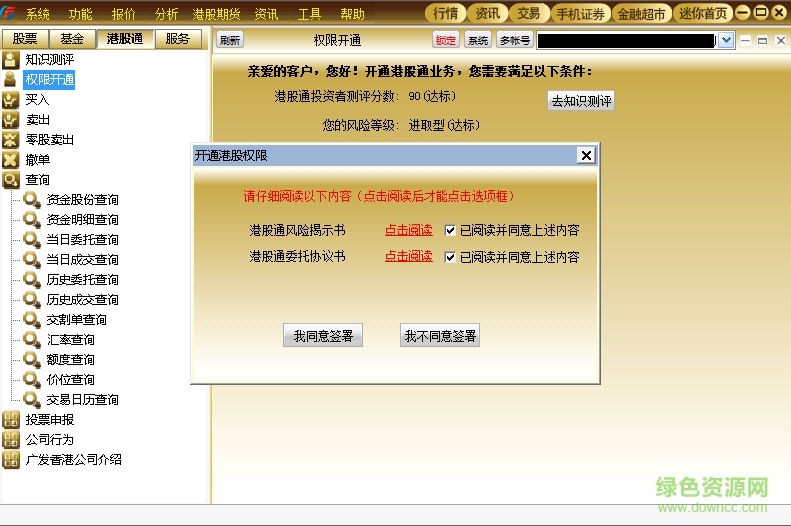Switch to the 港股通 tab

(x=125, y=38)
